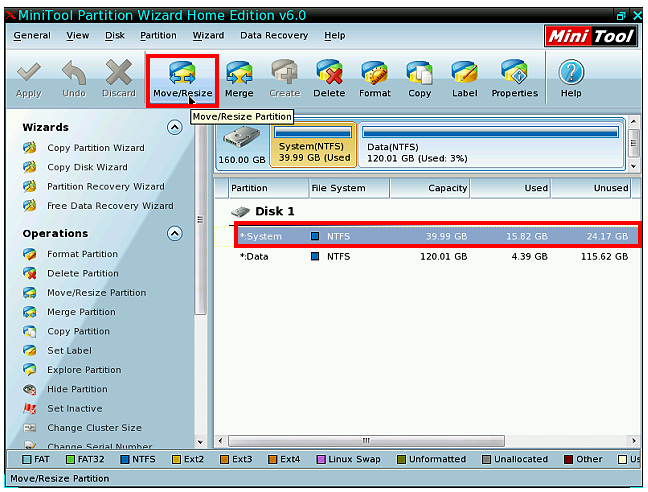Click Explore Partition in Operations panel

[72, 370]
